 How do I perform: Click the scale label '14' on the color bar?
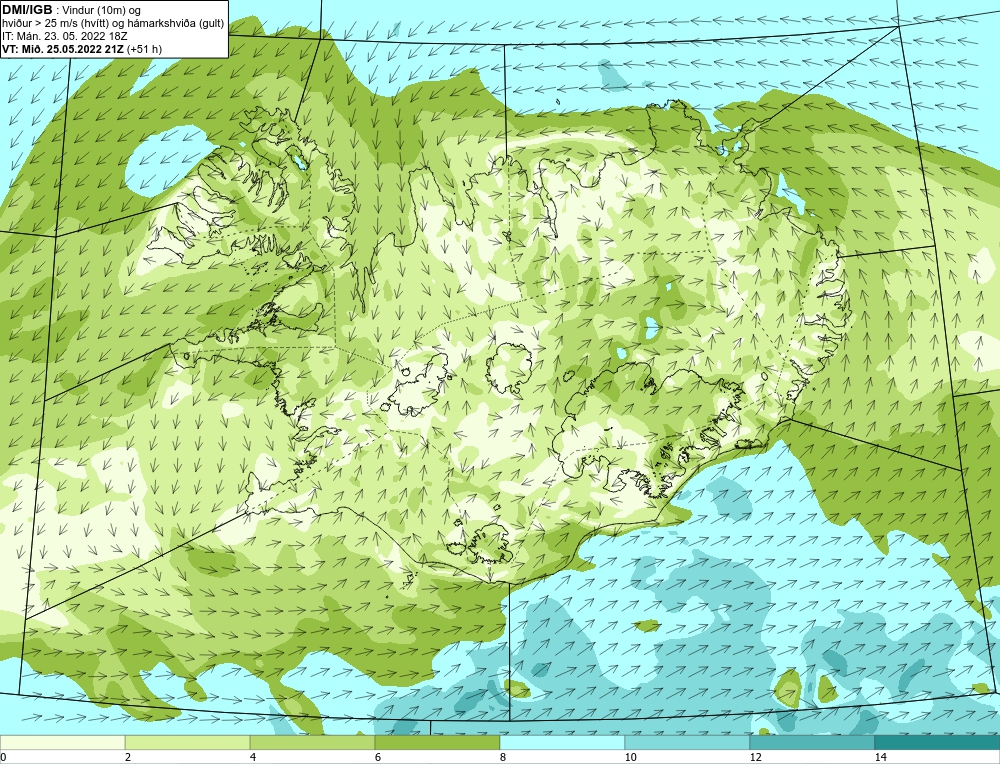[x=880, y=758]
